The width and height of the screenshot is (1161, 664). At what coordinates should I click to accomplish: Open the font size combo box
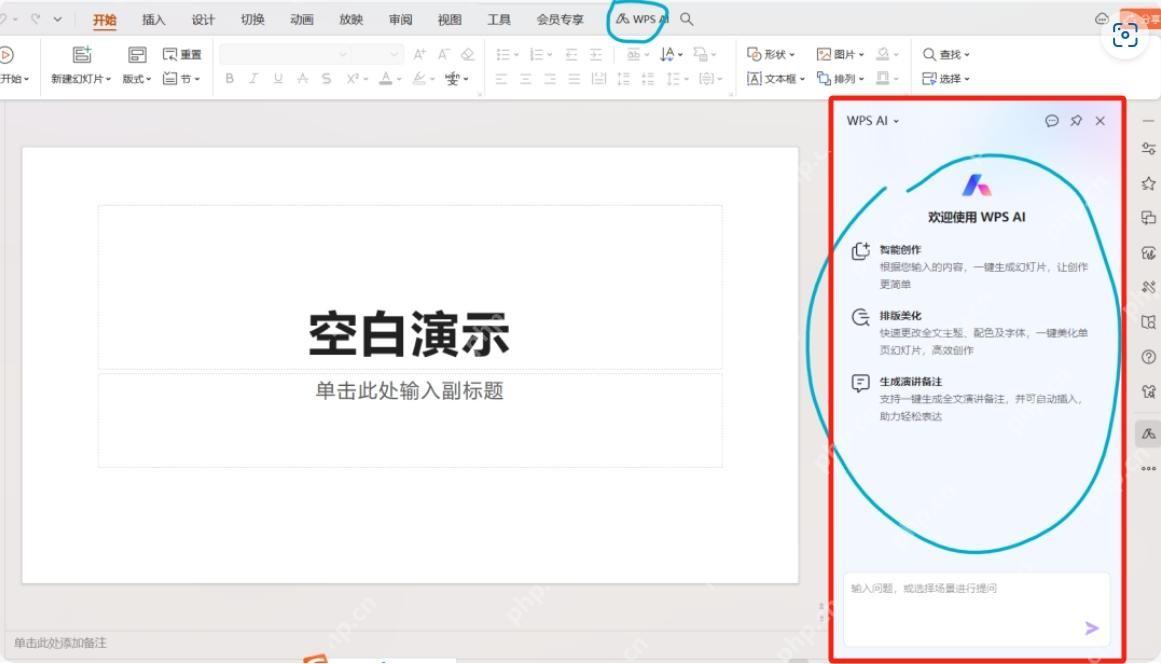pos(377,54)
